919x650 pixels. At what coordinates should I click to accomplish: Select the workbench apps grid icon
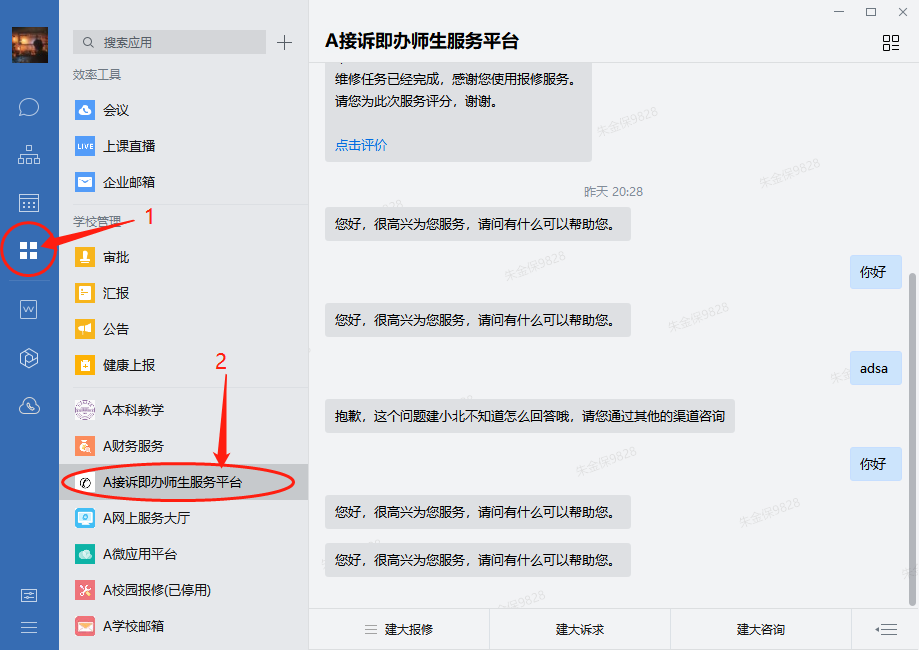pyautogui.click(x=29, y=250)
